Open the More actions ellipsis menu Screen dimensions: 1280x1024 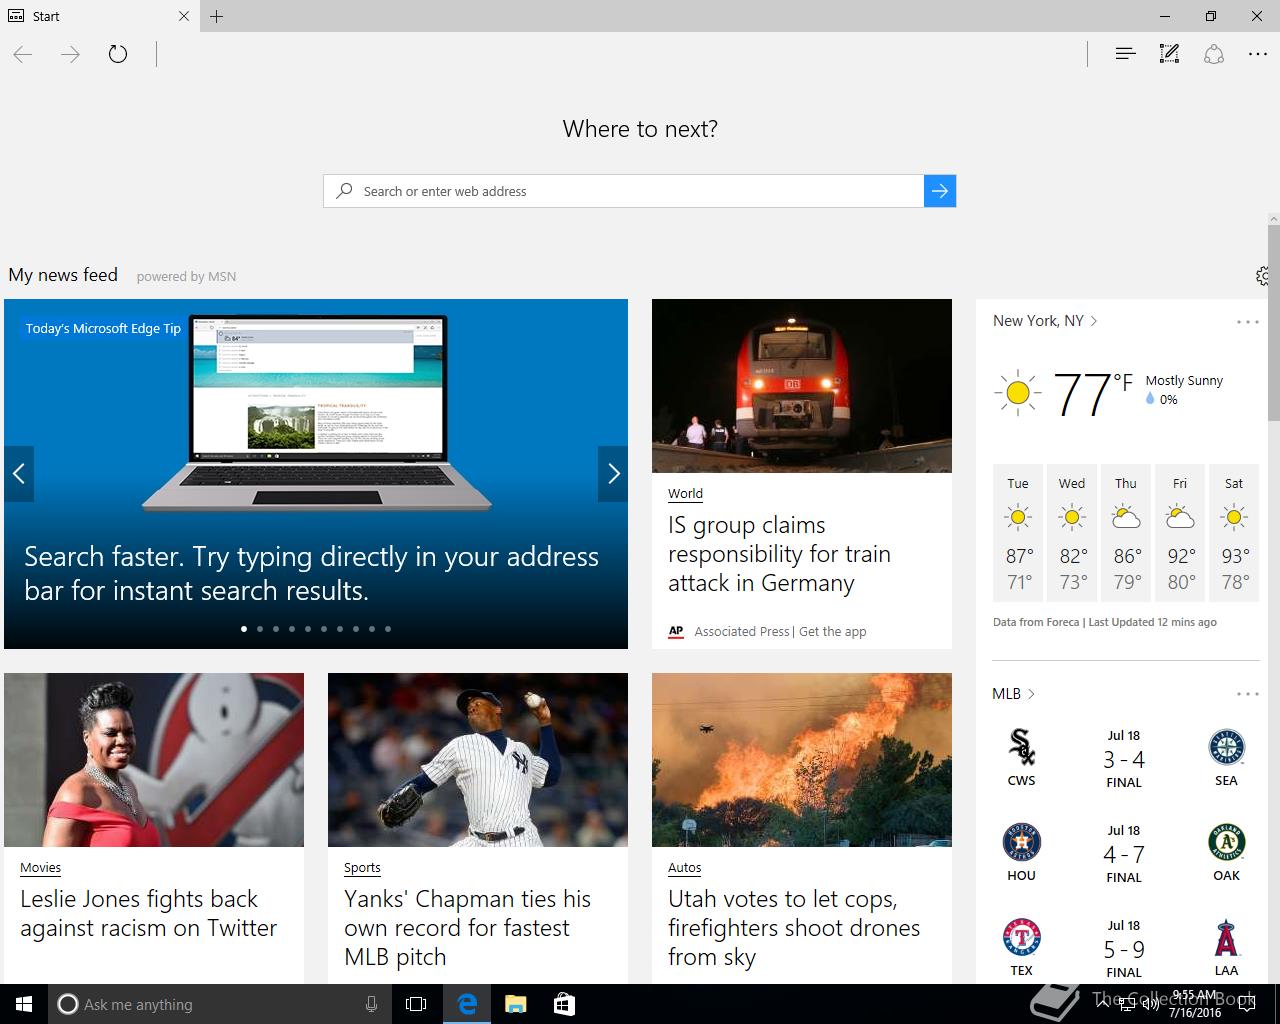pos(1258,54)
